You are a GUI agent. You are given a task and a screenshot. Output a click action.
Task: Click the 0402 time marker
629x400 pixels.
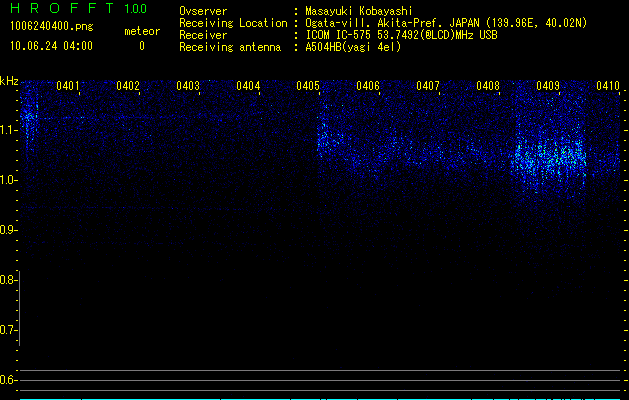[x=128, y=86]
